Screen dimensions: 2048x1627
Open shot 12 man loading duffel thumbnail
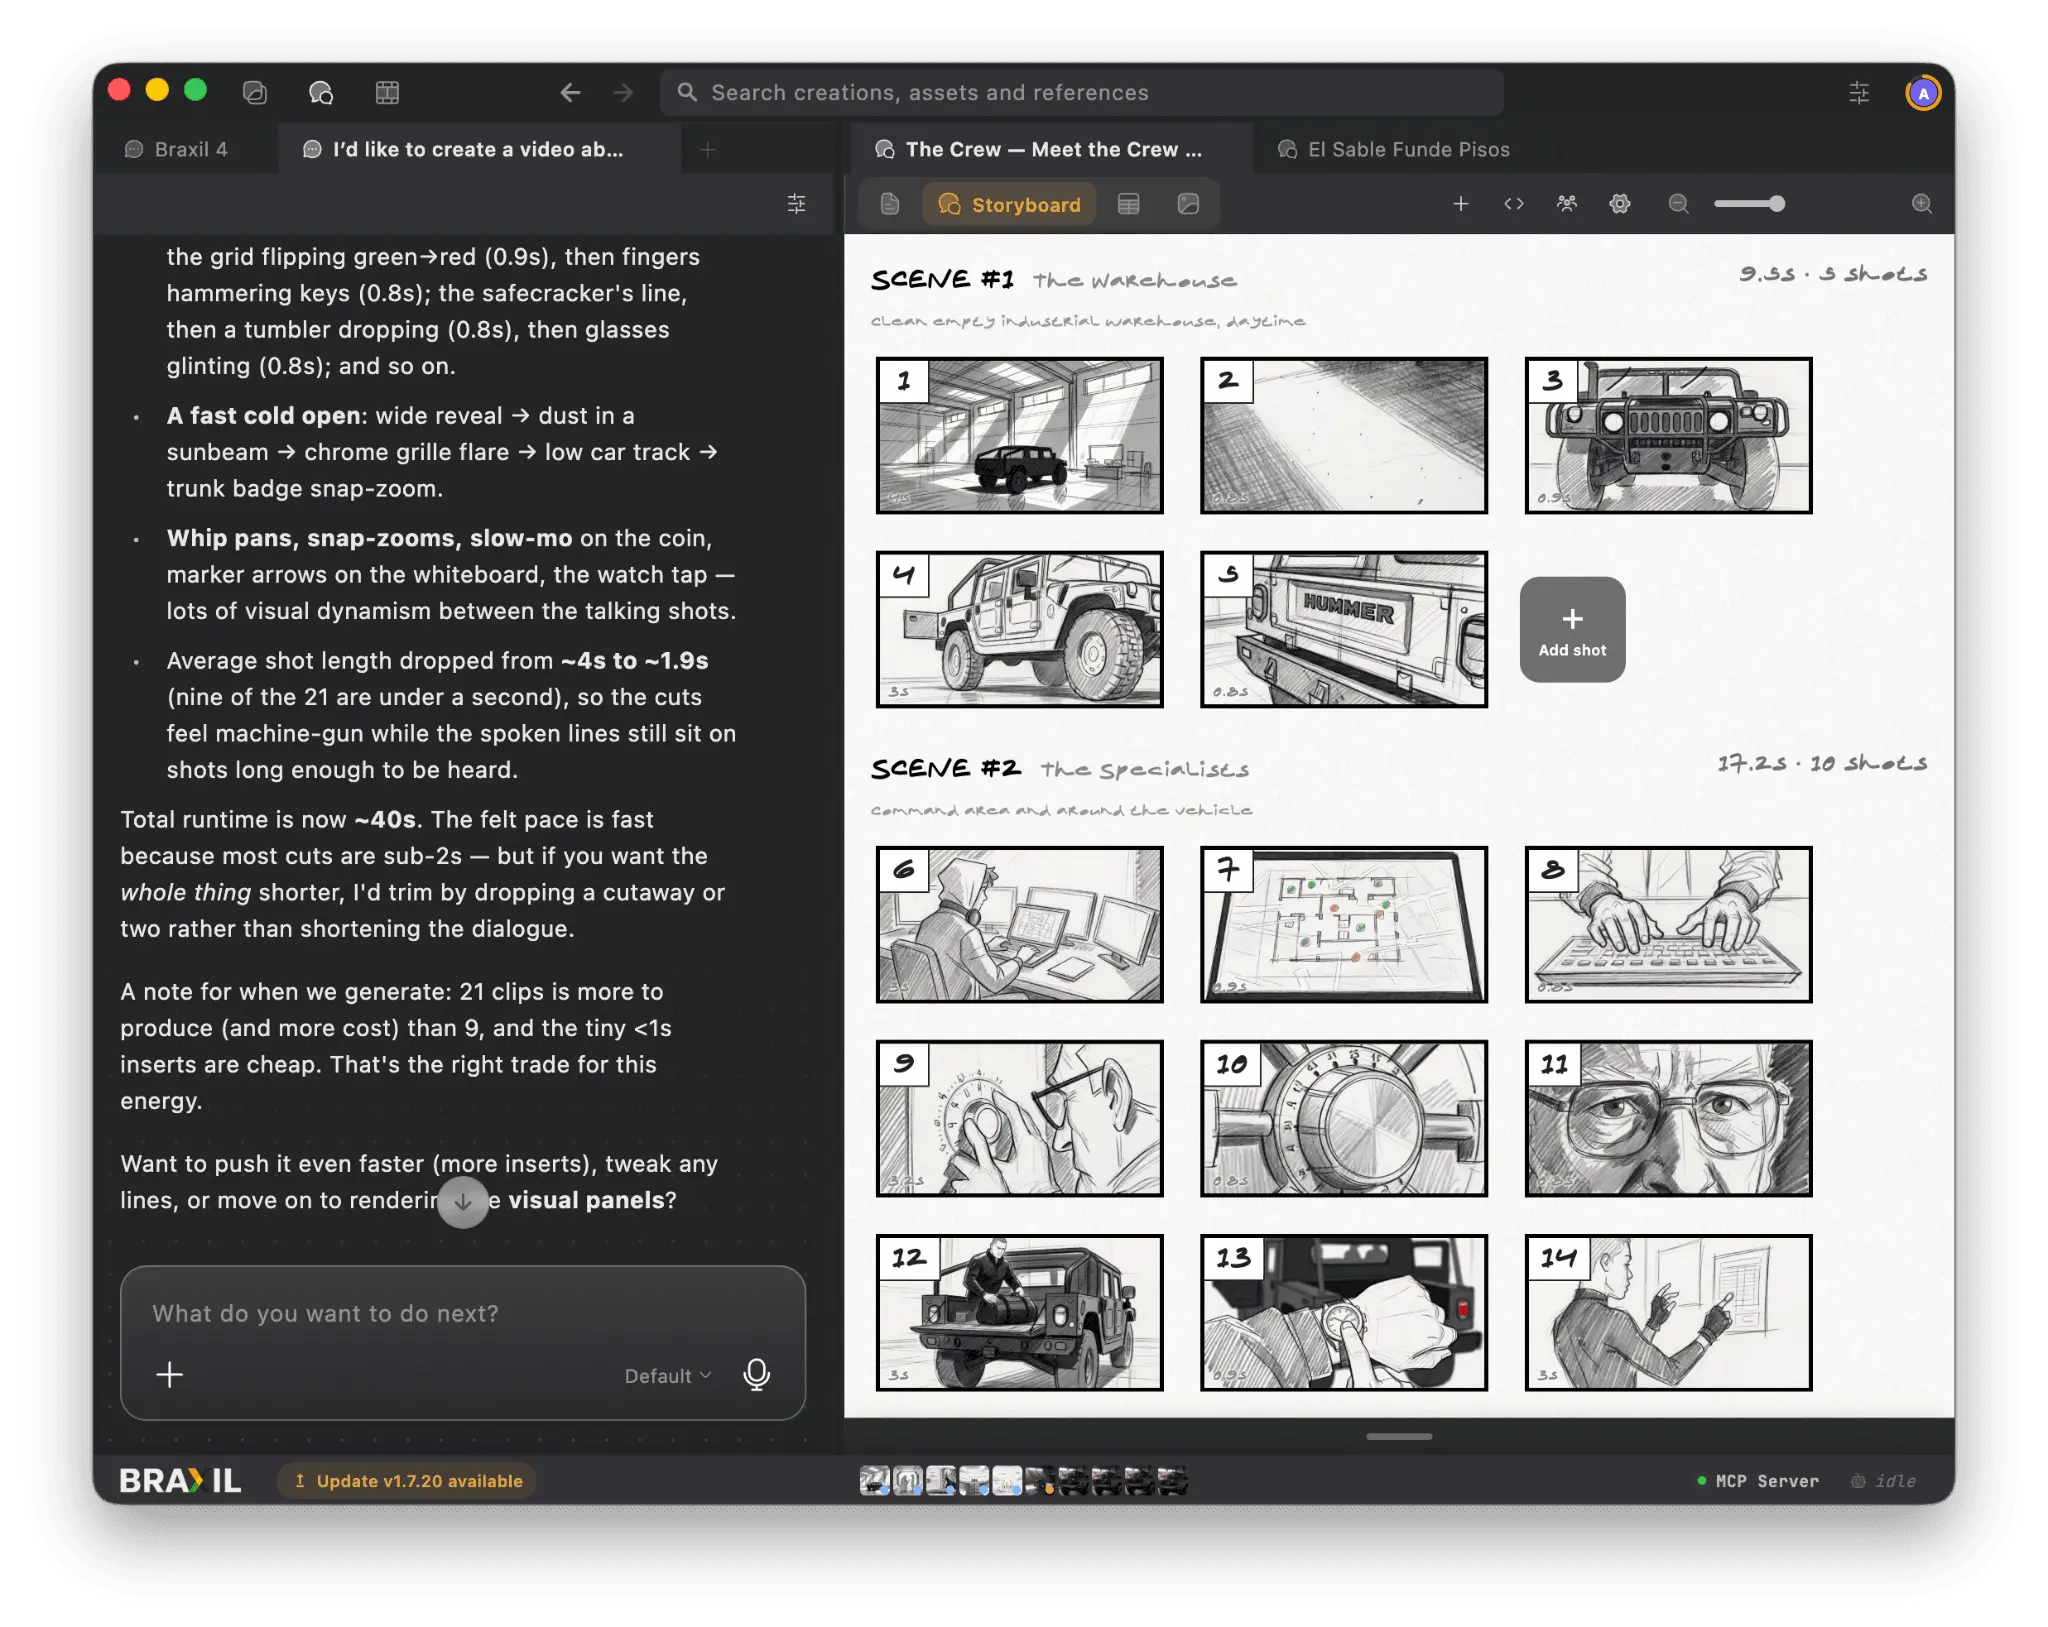tap(1019, 1312)
